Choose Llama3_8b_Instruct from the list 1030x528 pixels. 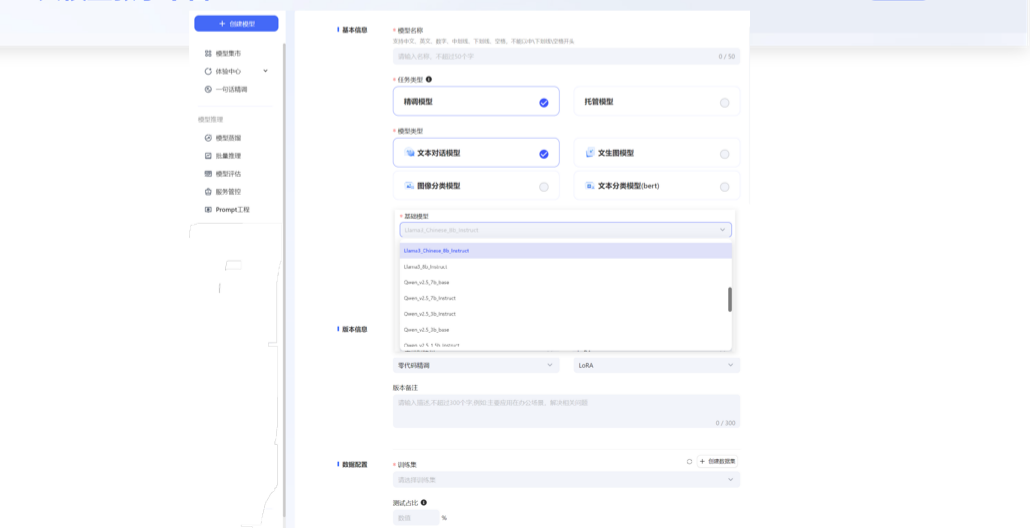click(566, 267)
